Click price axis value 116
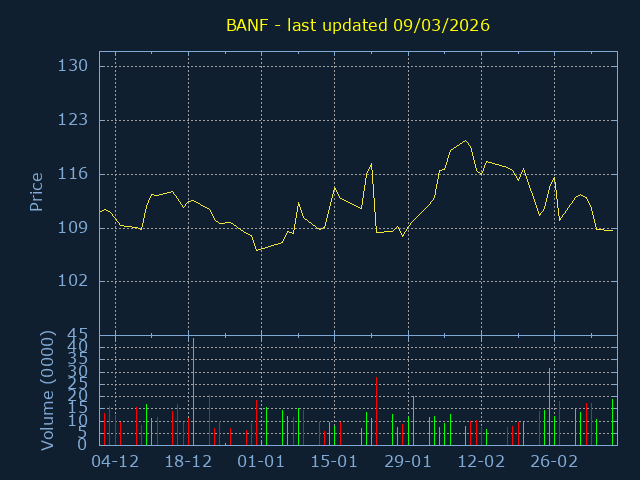 [73, 174]
